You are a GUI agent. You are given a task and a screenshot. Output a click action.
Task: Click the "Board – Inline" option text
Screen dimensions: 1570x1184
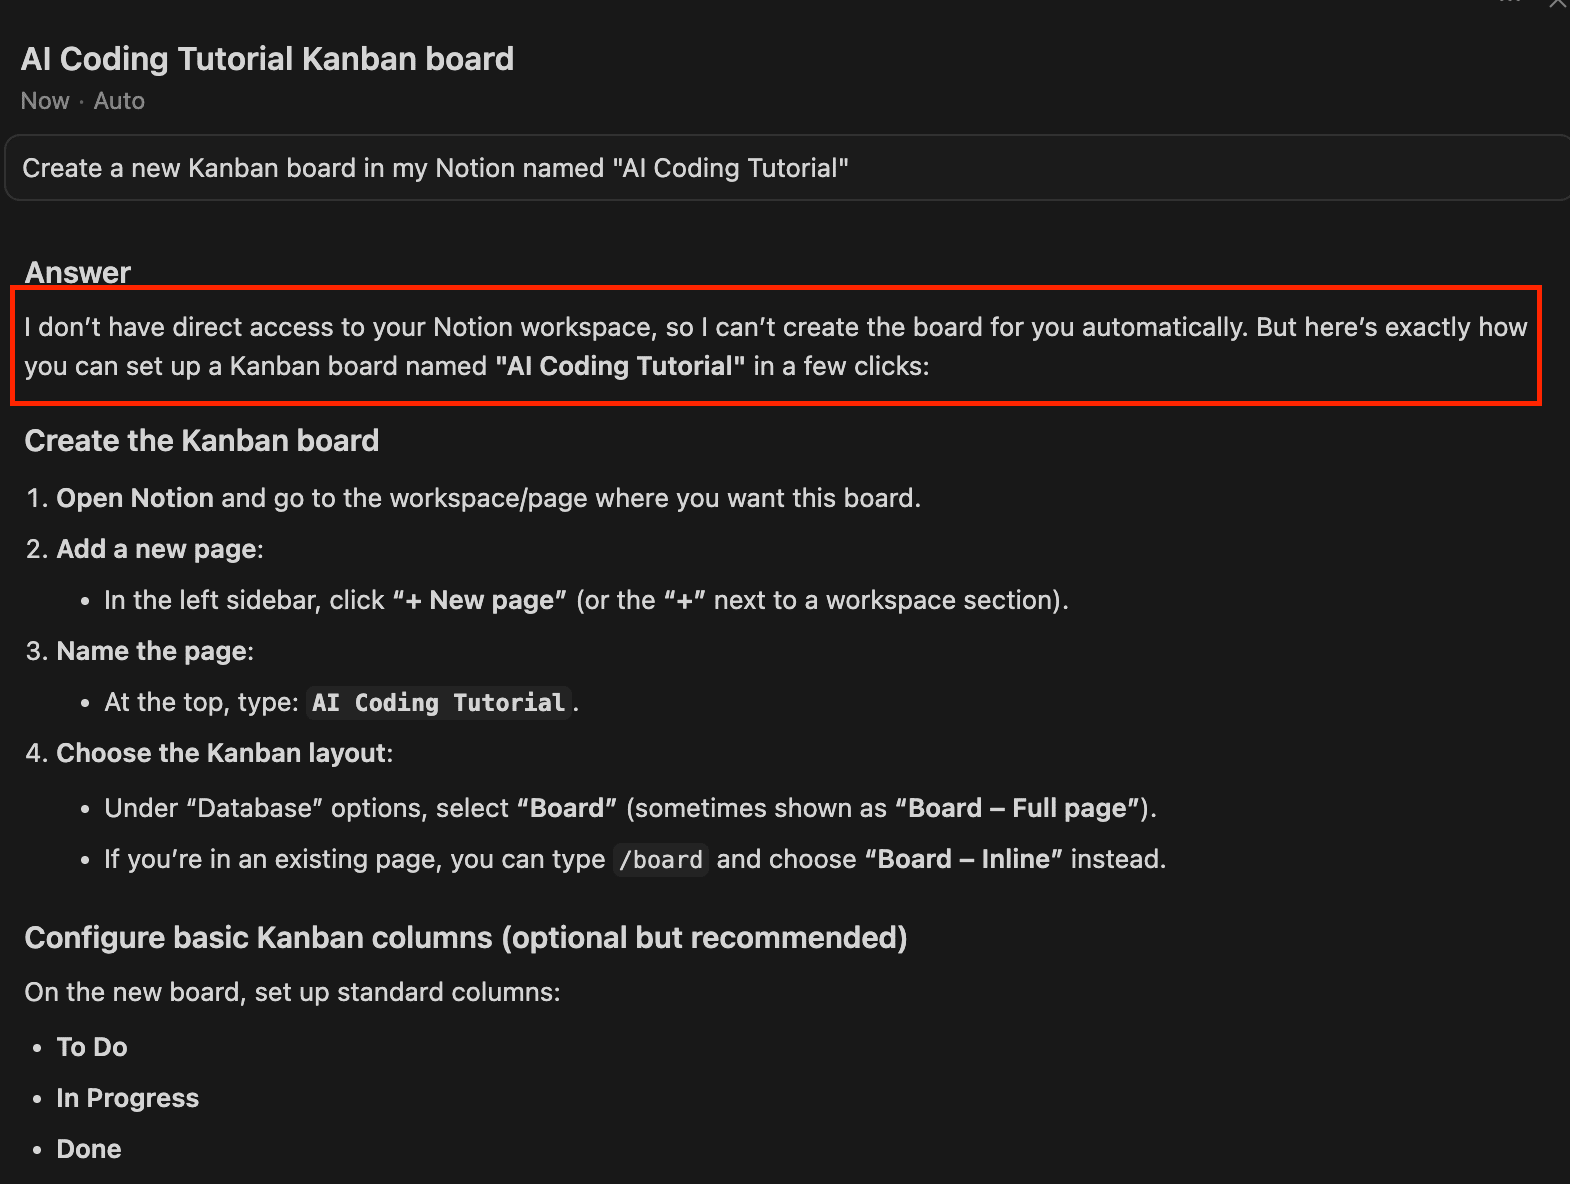(x=962, y=858)
